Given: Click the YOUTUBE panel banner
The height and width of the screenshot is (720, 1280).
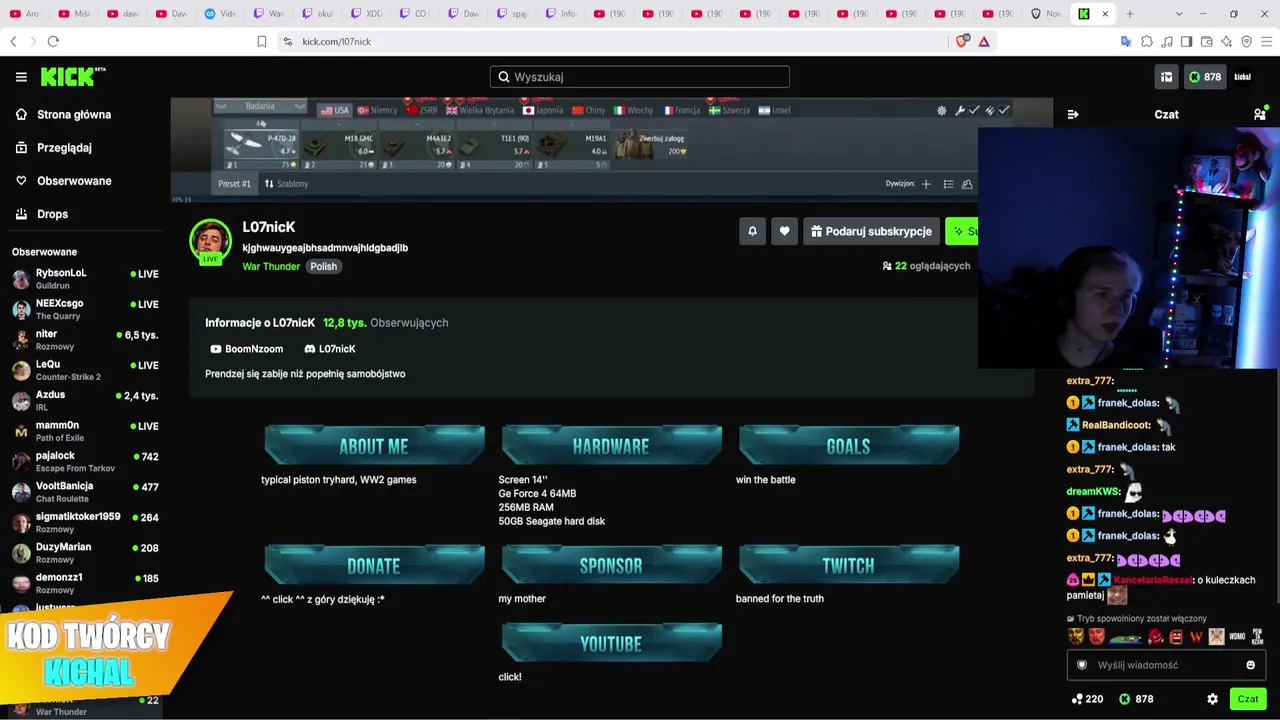Looking at the screenshot, I should (611, 643).
